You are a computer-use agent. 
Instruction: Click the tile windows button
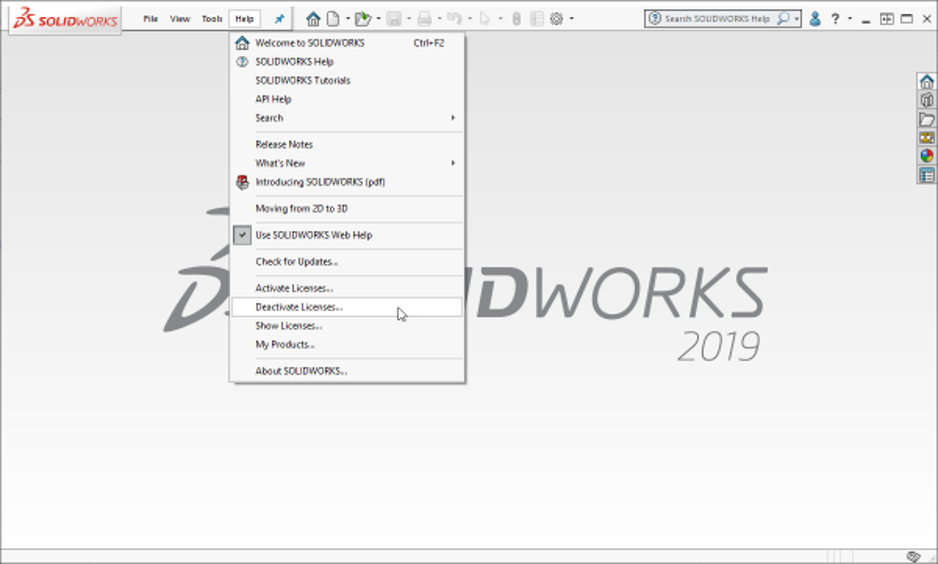pyautogui.click(x=887, y=19)
